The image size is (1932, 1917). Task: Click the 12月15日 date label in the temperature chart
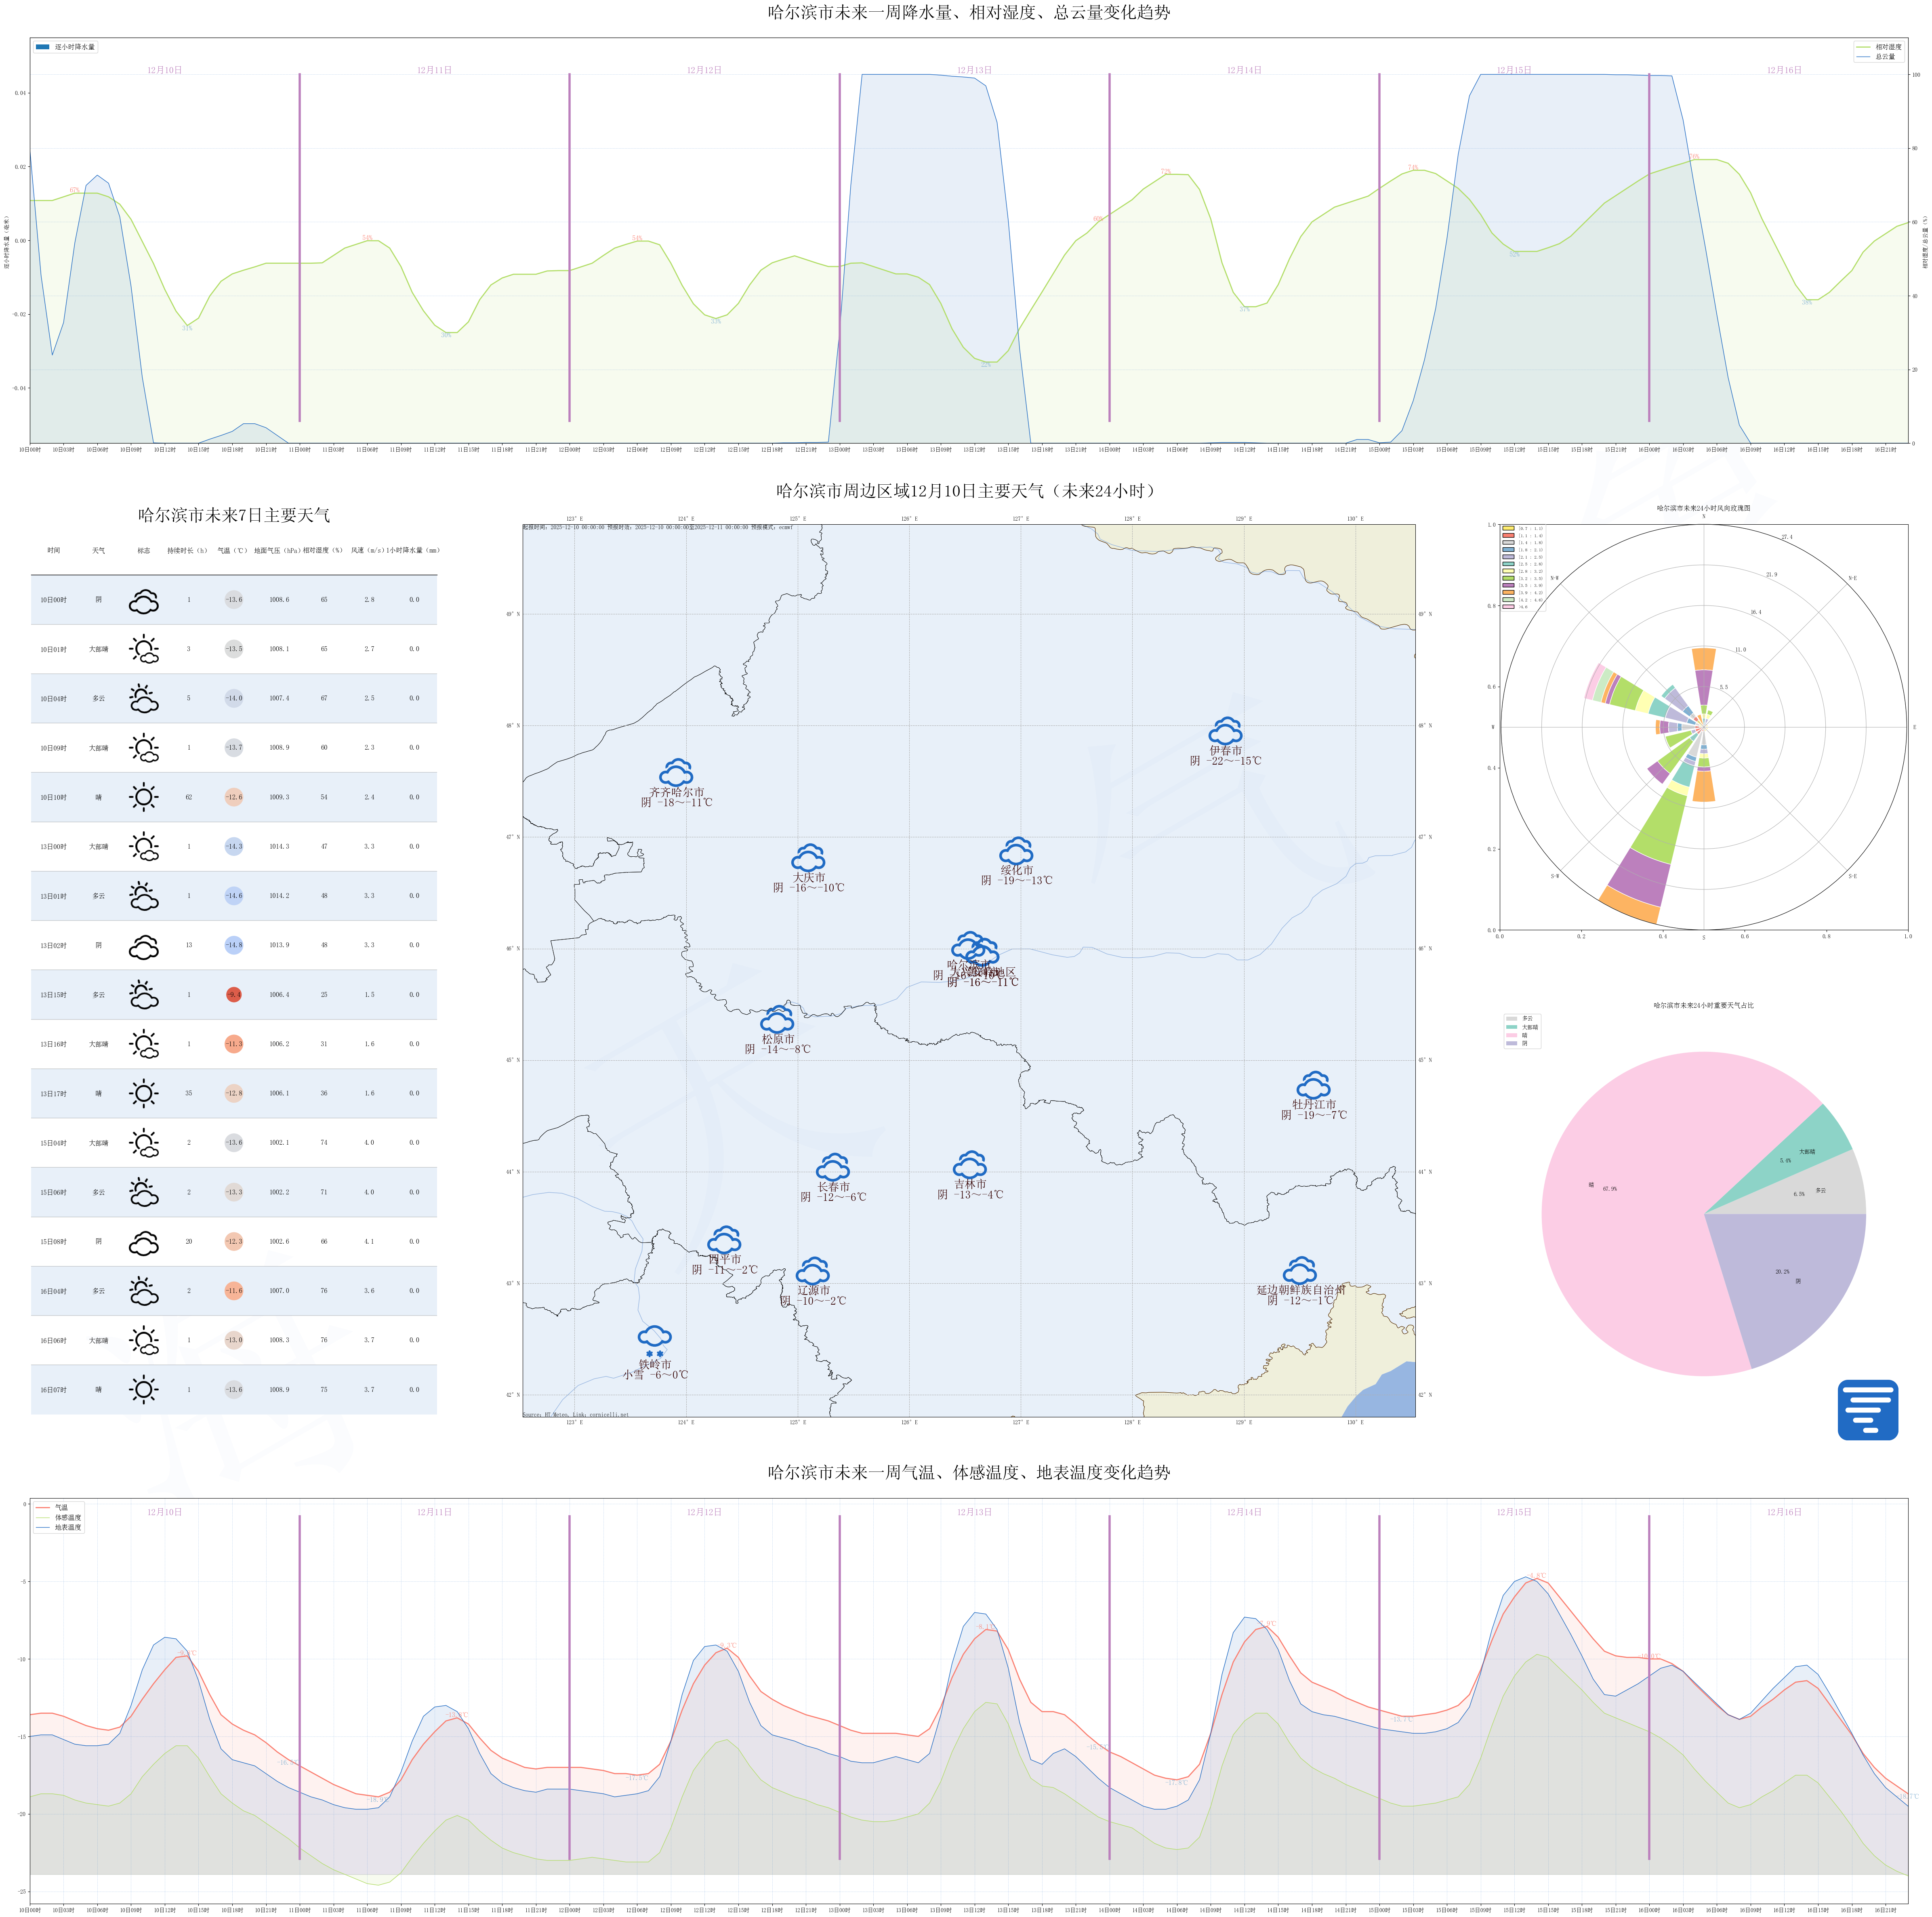(1513, 1512)
